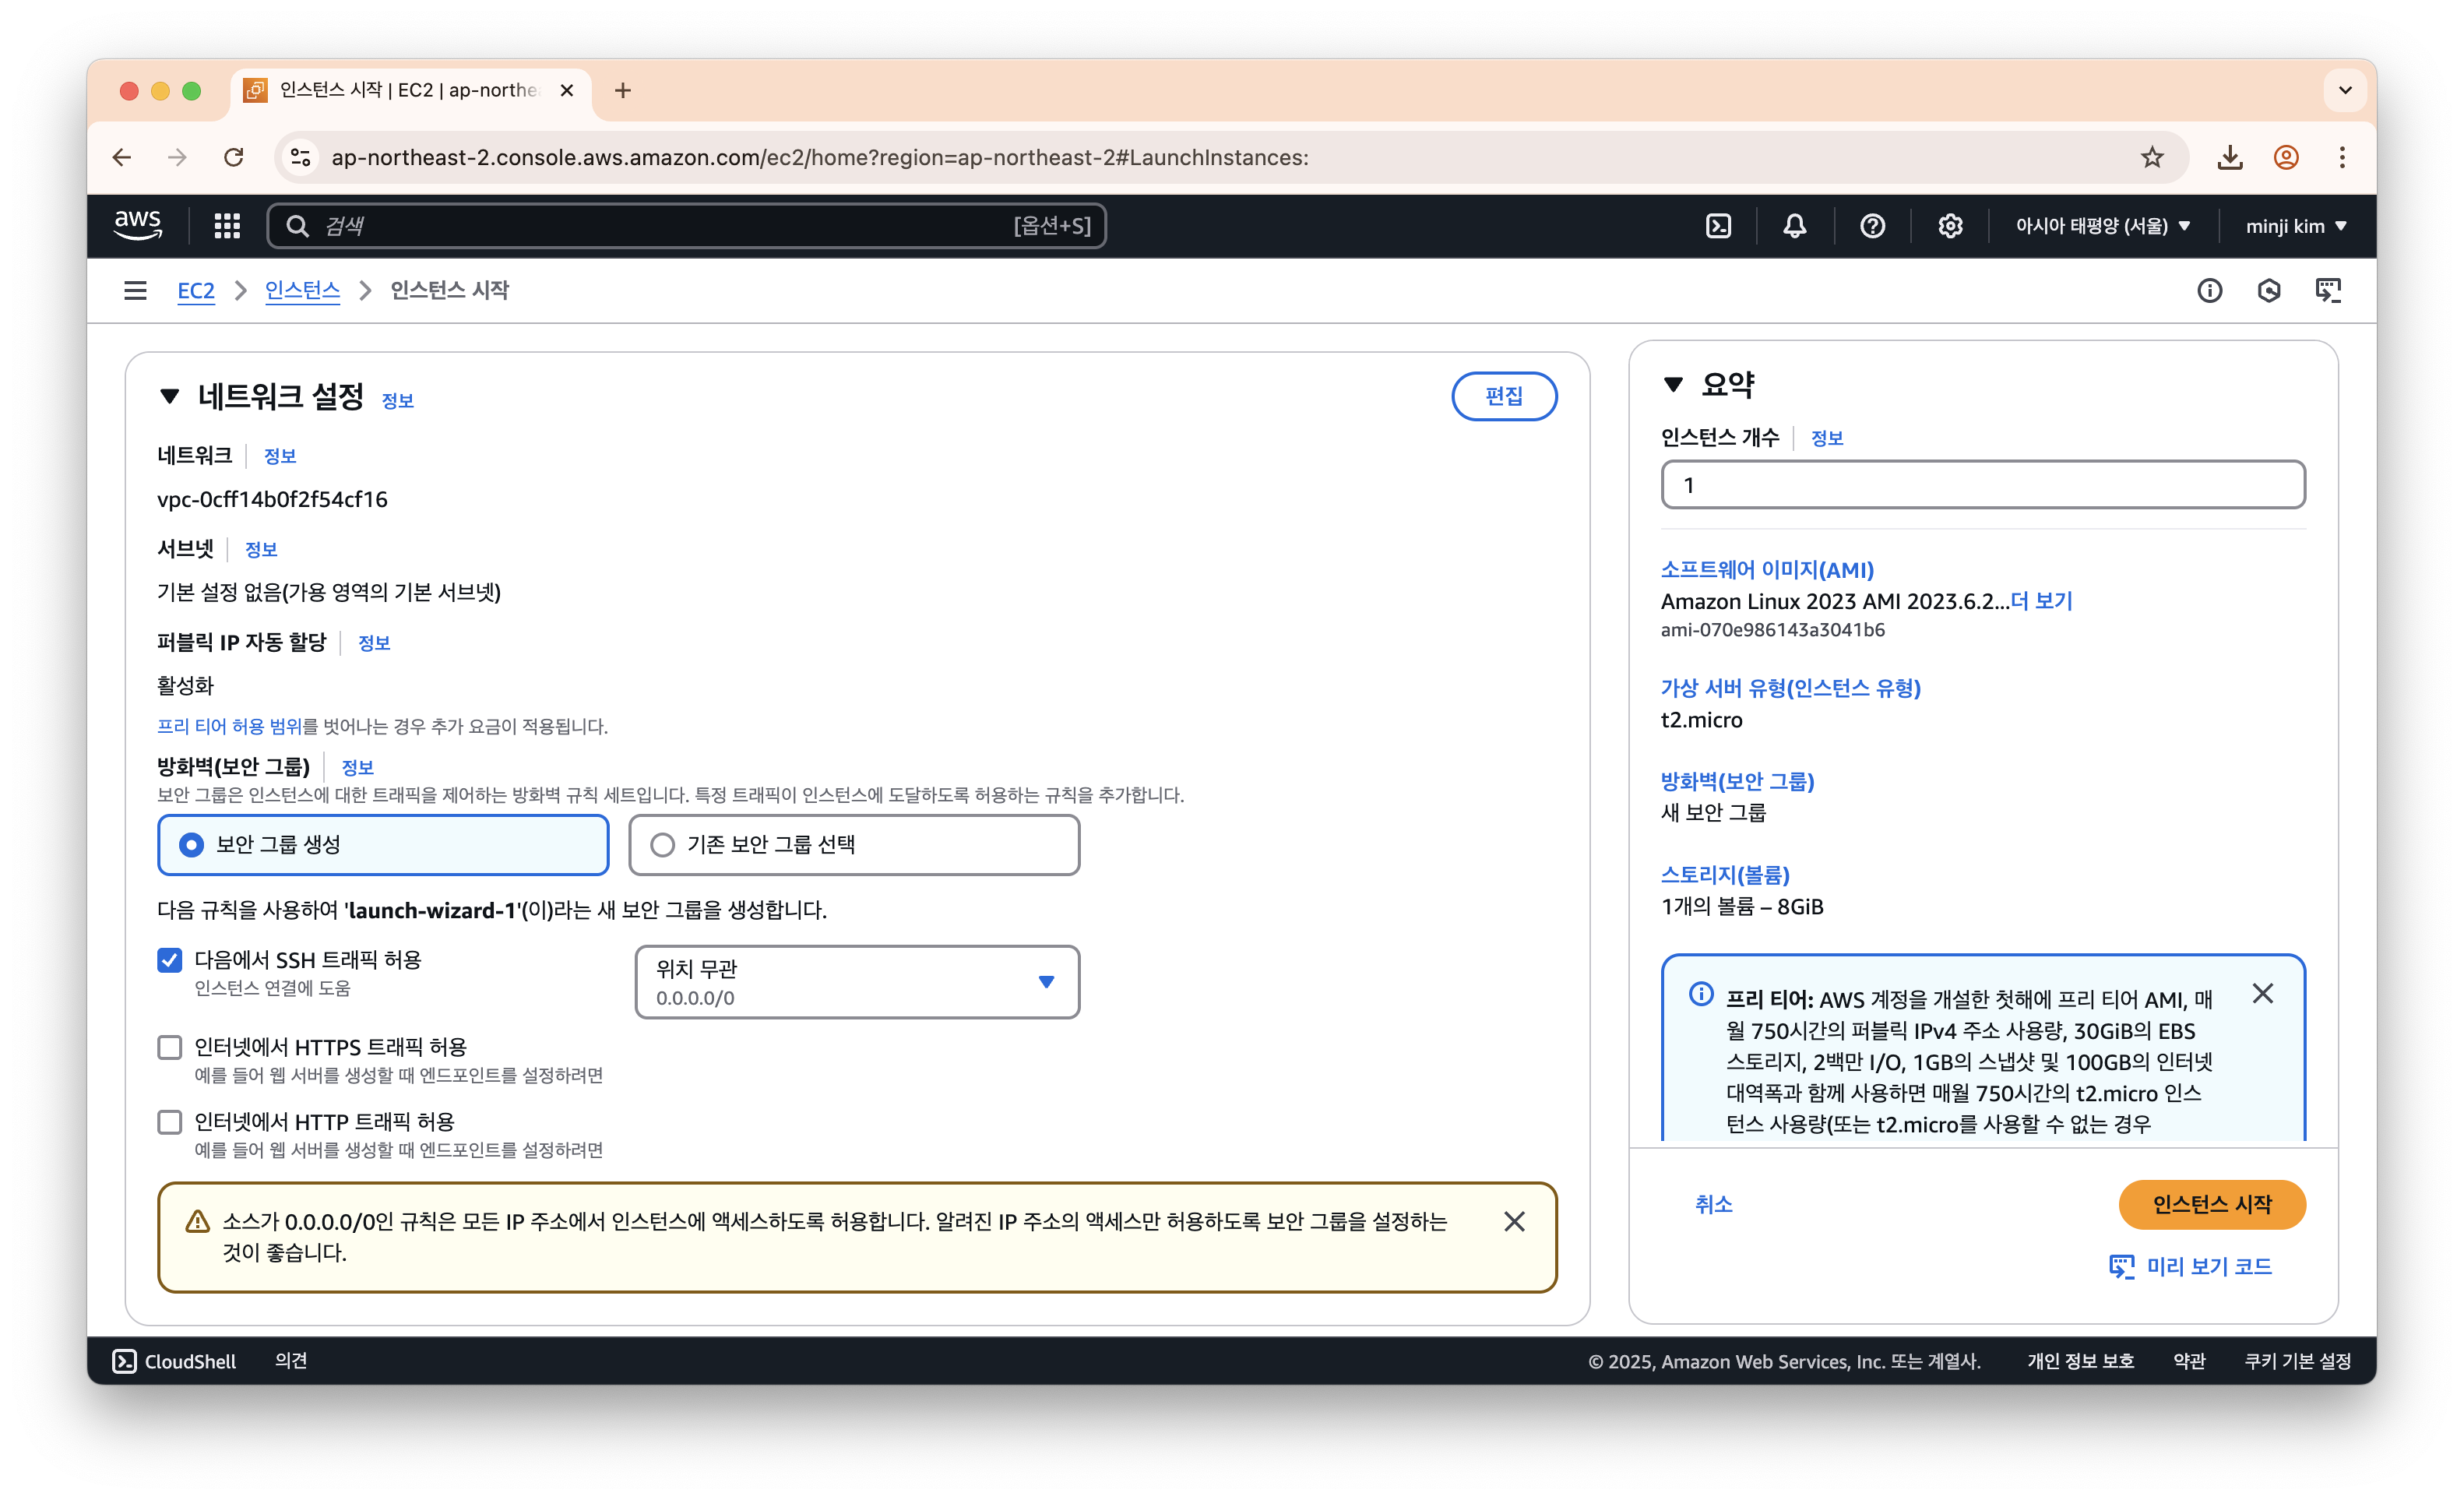Open the 스토리지(볼륨) summary link

[1725, 875]
